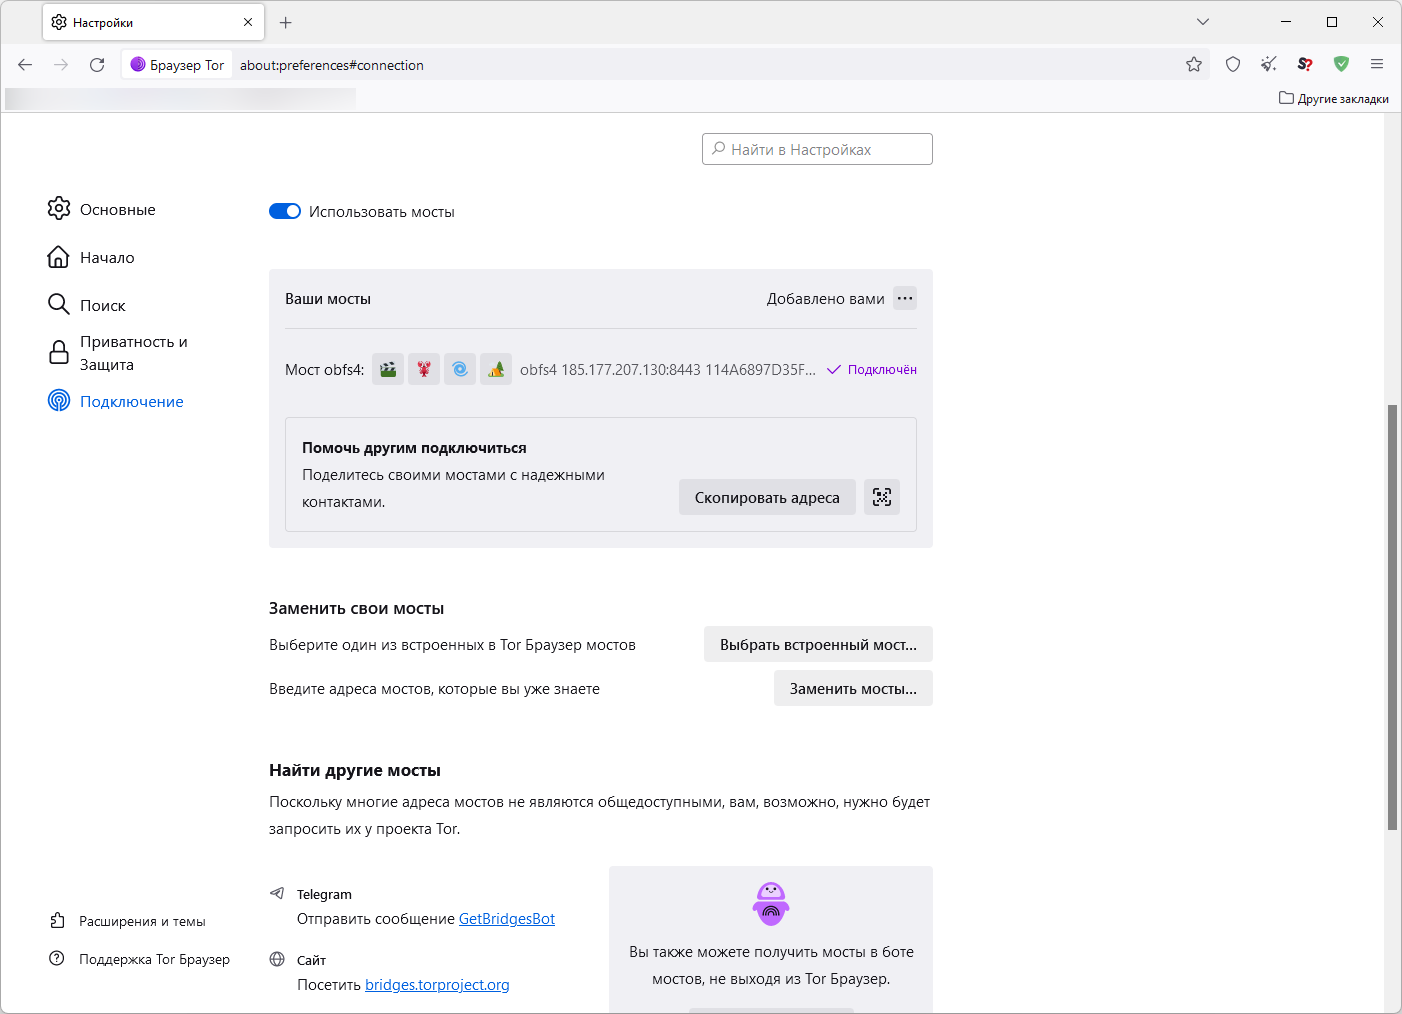This screenshot has width=1402, height=1014.
Task: Open Начало settings section
Action: click(91, 257)
